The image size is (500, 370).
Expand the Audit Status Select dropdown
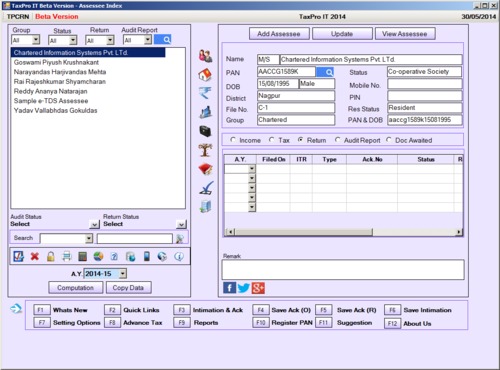95,224
